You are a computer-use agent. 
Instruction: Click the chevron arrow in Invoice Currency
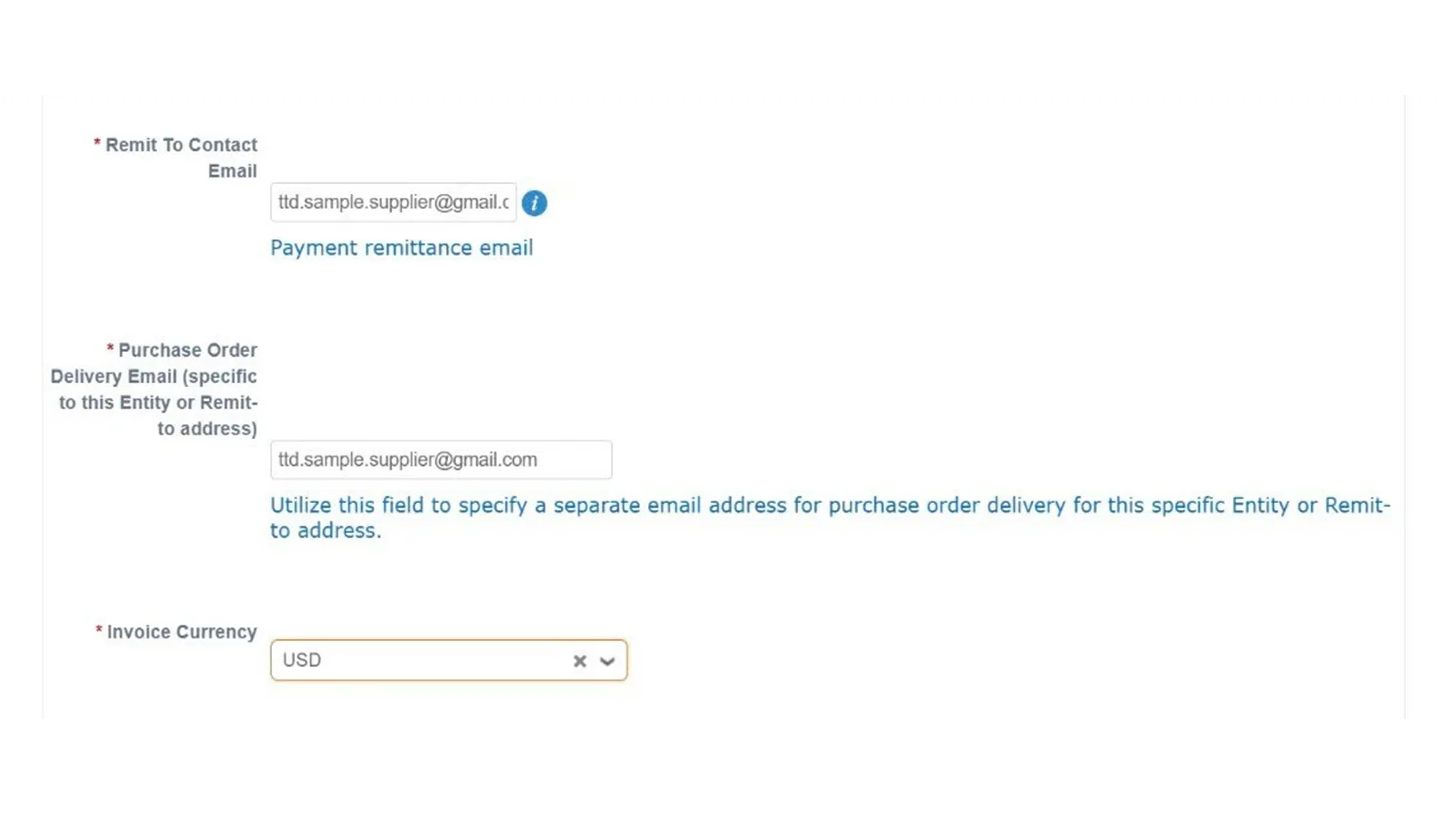tap(607, 661)
